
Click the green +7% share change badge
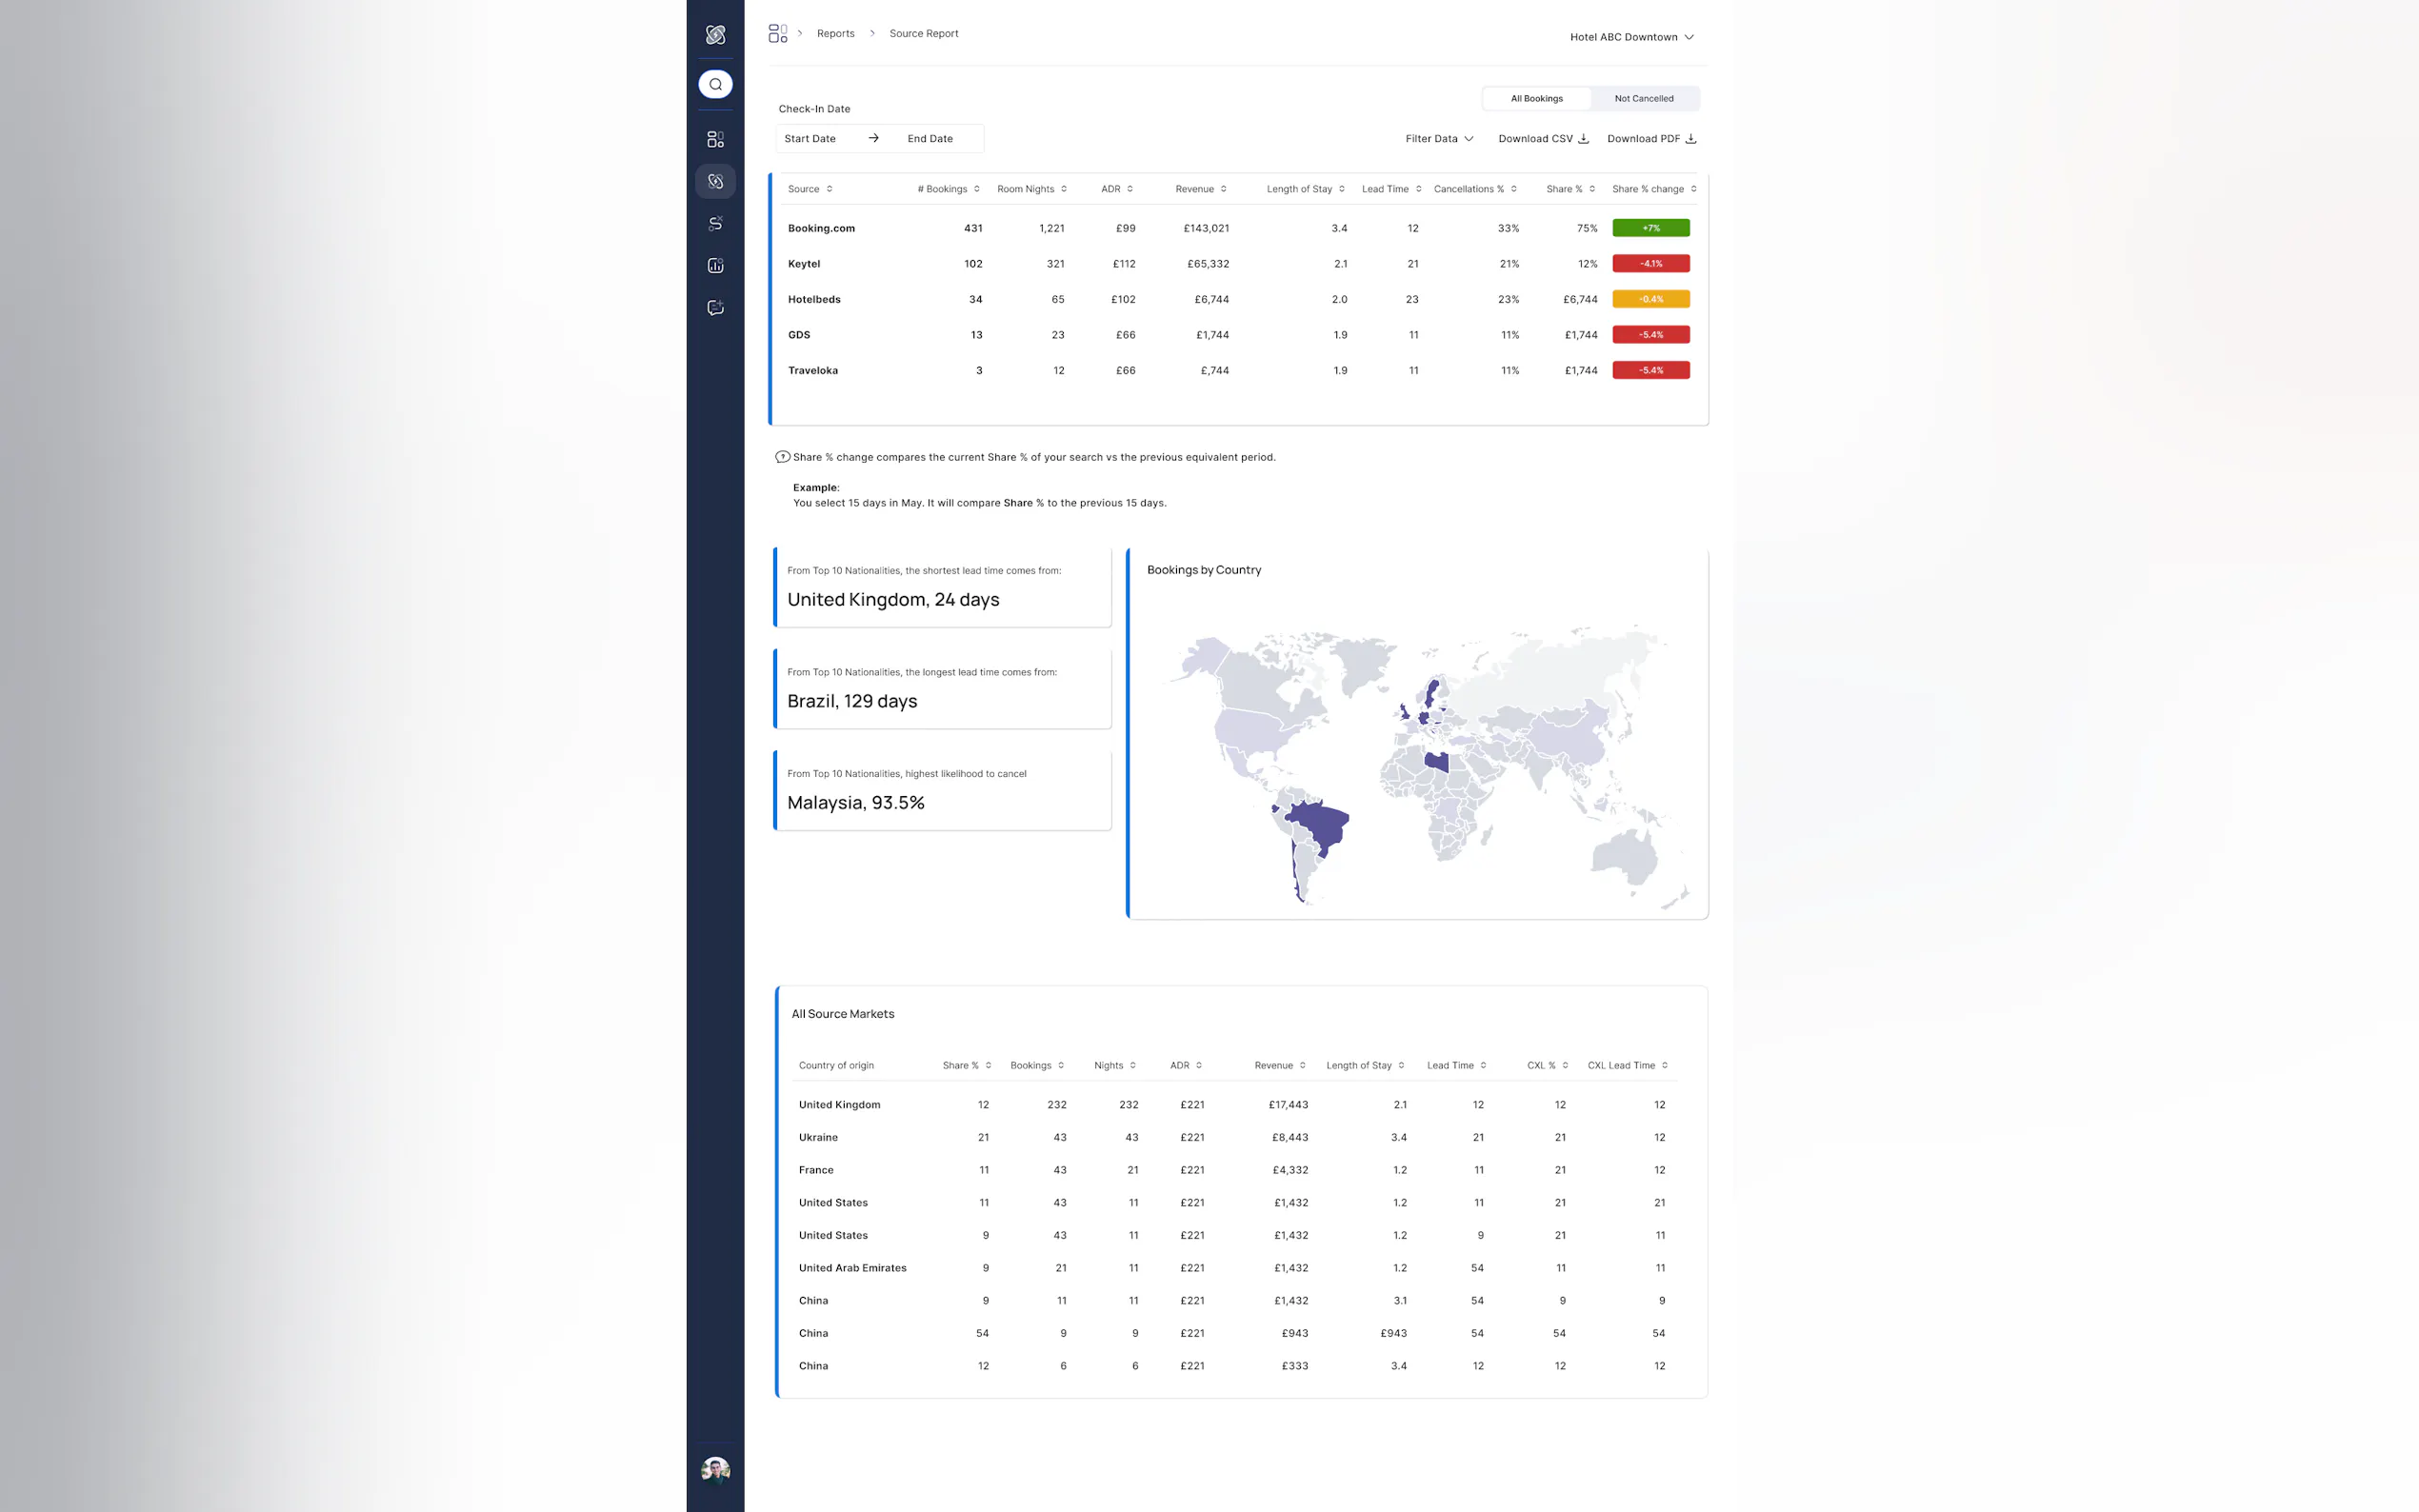(x=1650, y=228)
